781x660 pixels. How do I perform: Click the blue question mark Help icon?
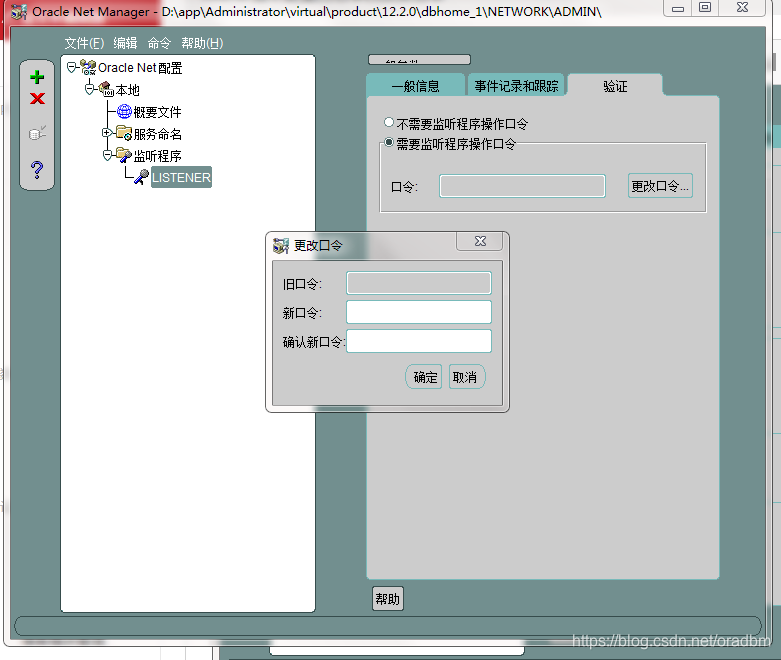(37, 170)
